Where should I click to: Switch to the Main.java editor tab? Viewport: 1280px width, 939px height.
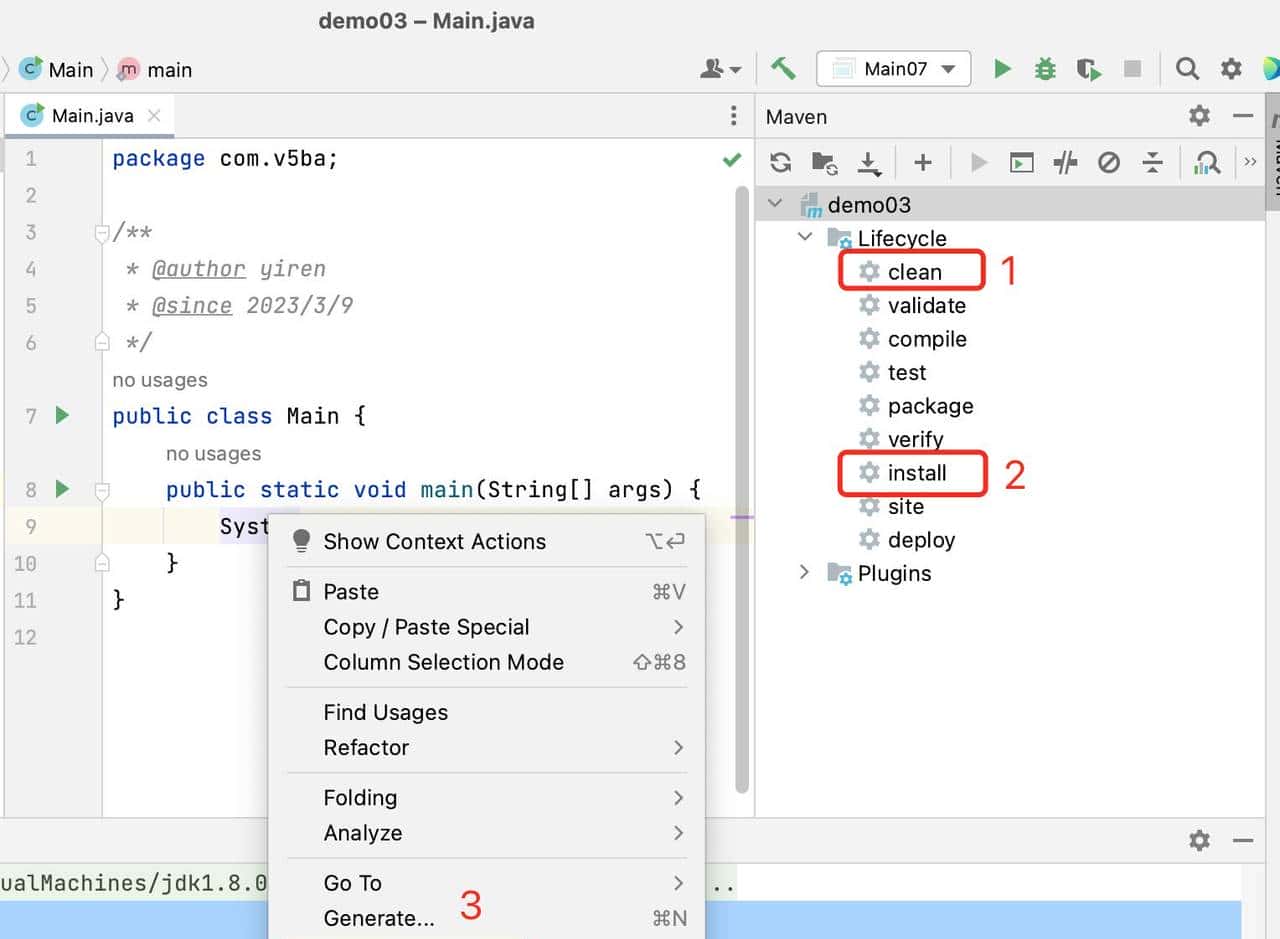click(x=91, y=116)
